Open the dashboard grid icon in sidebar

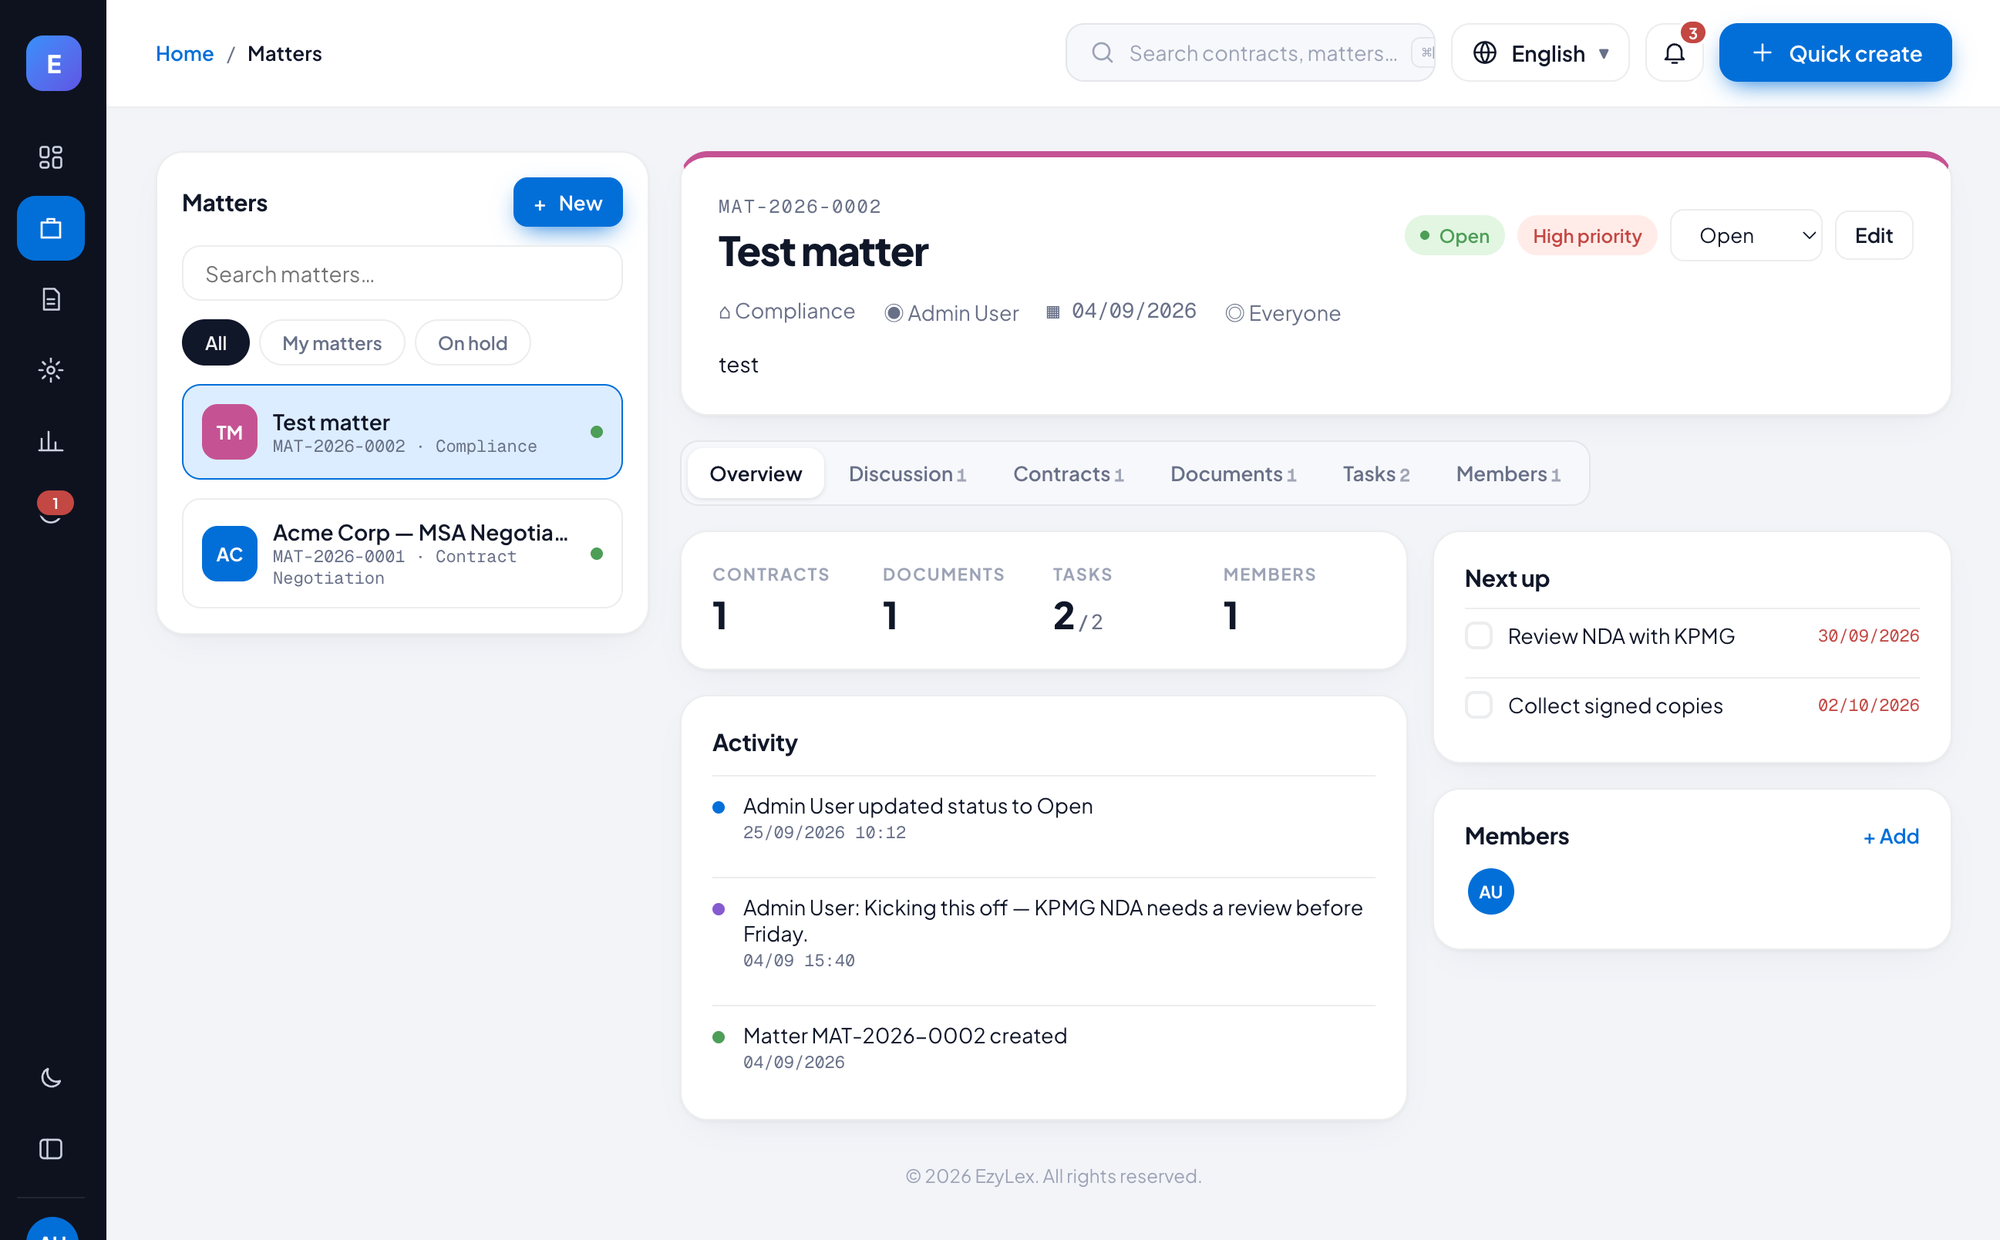pos(51,157)
